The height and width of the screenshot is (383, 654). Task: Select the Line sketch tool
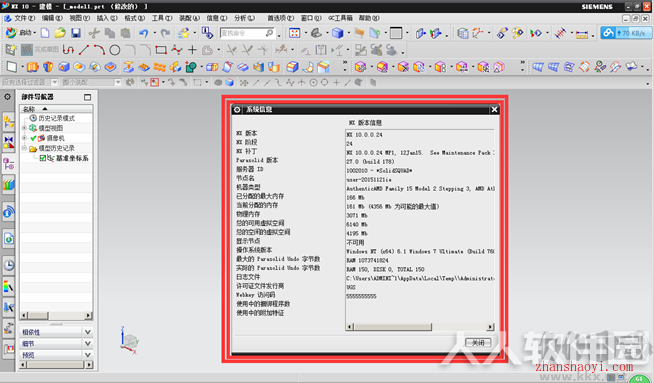(x=84, y=50)
